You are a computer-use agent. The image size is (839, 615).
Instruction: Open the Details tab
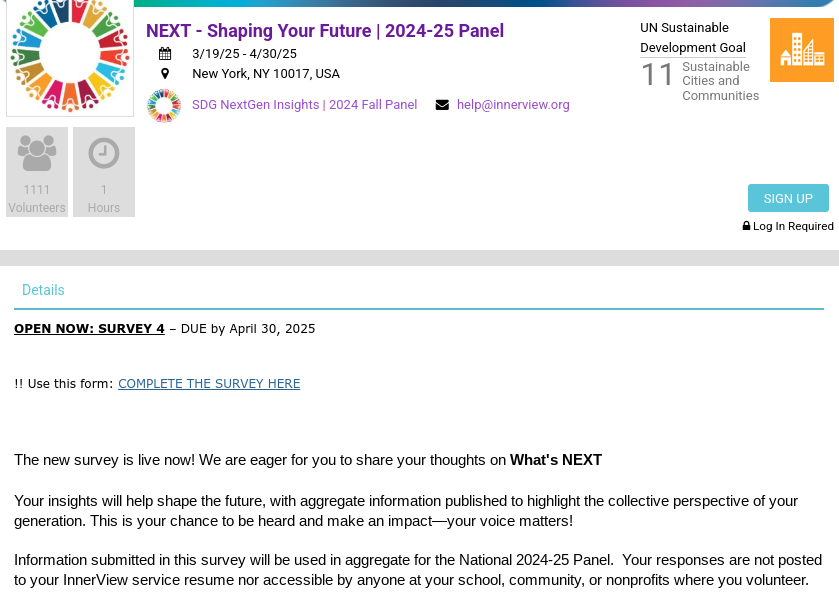(43, 290)
